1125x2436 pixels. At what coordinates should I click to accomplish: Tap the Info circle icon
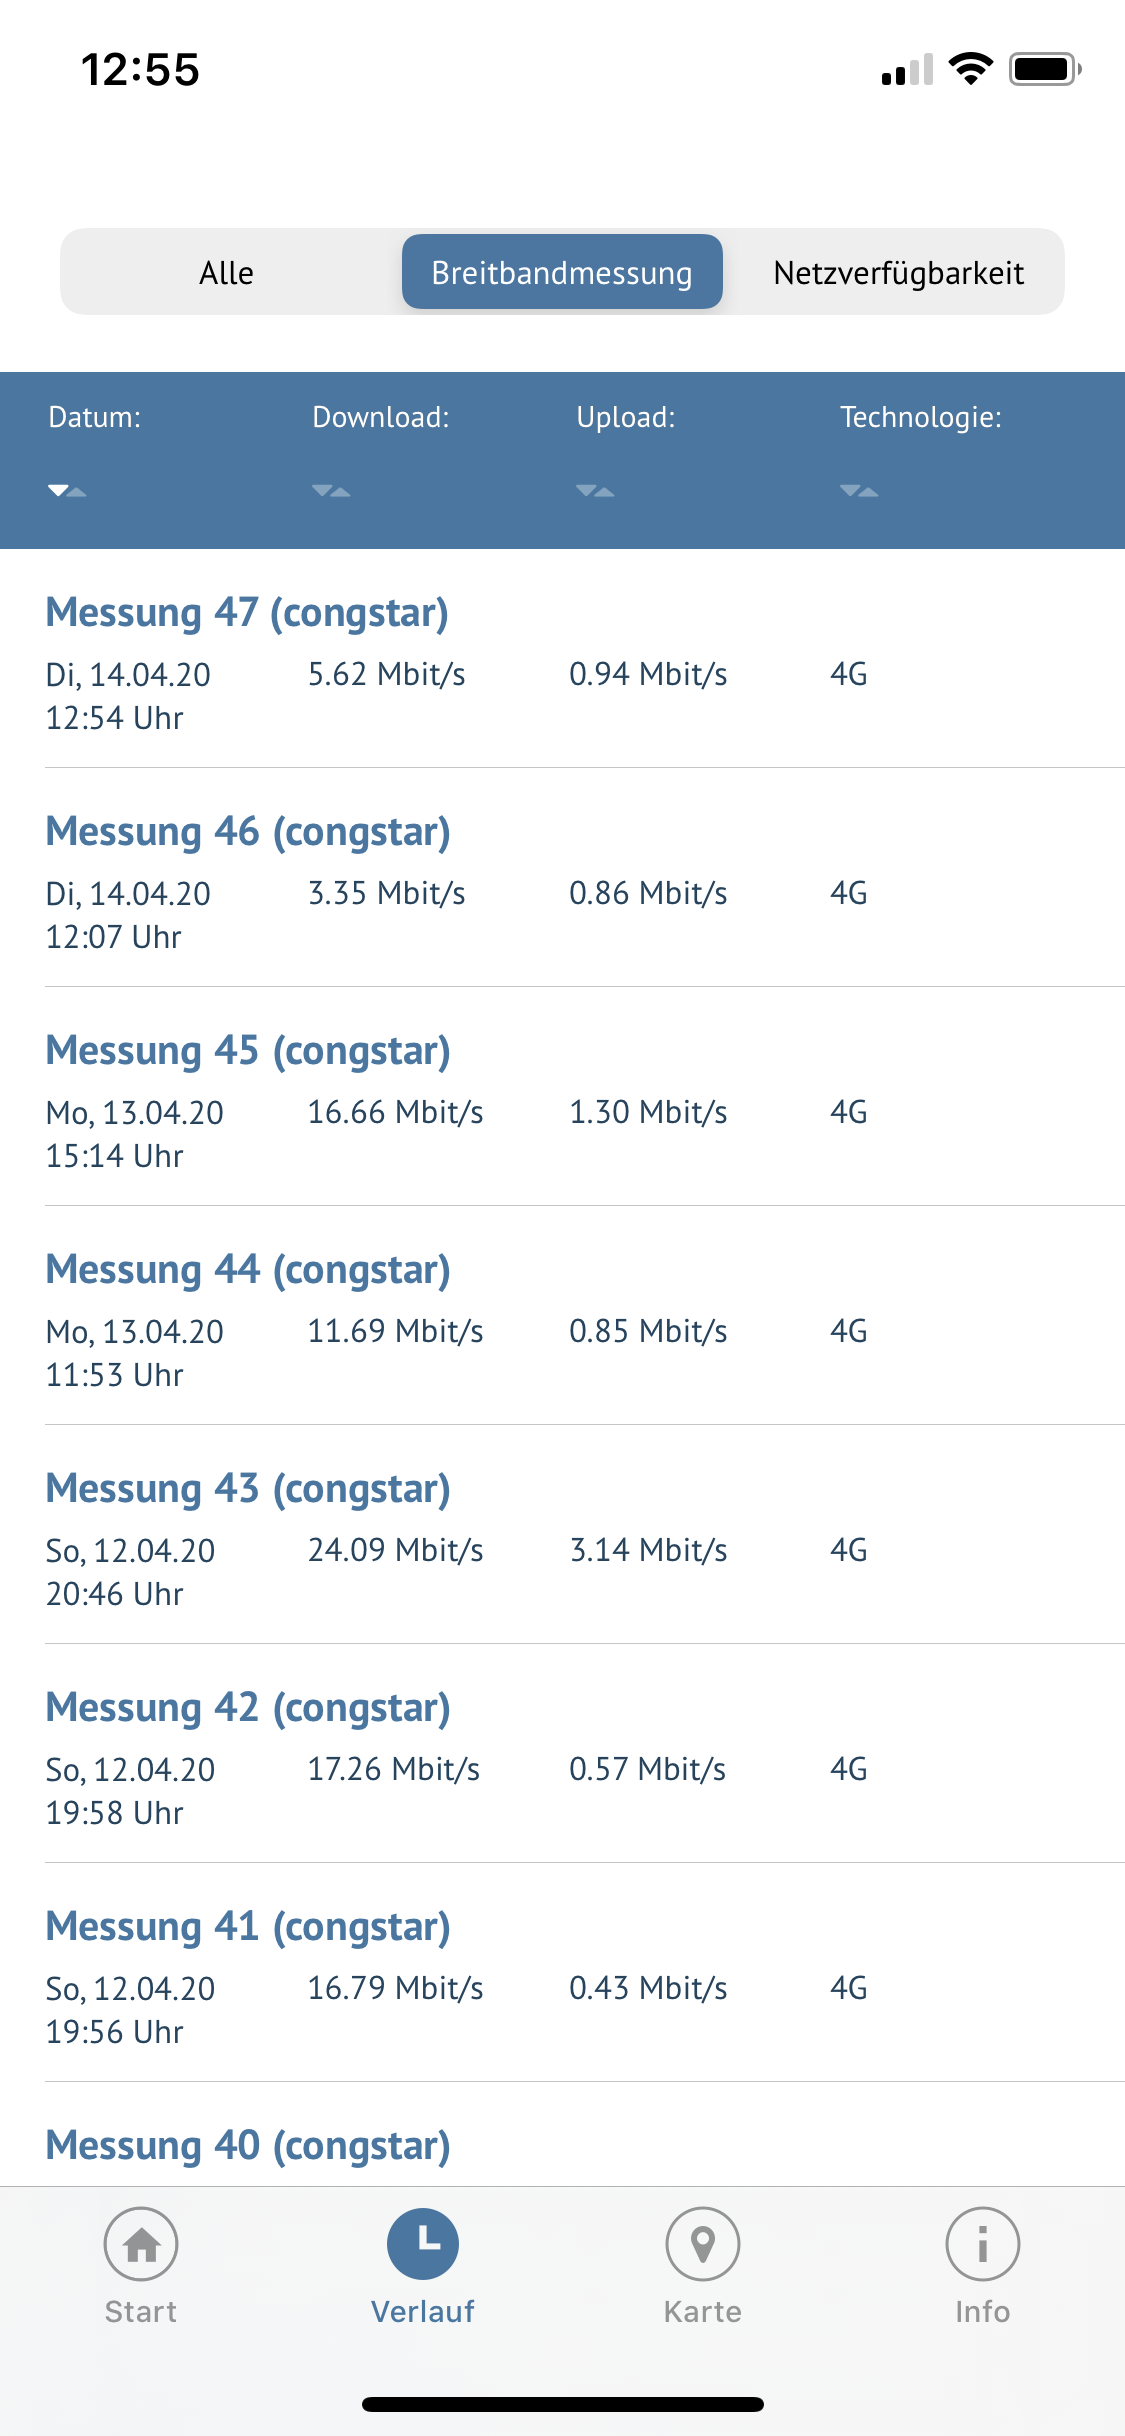coord(982,2244)
